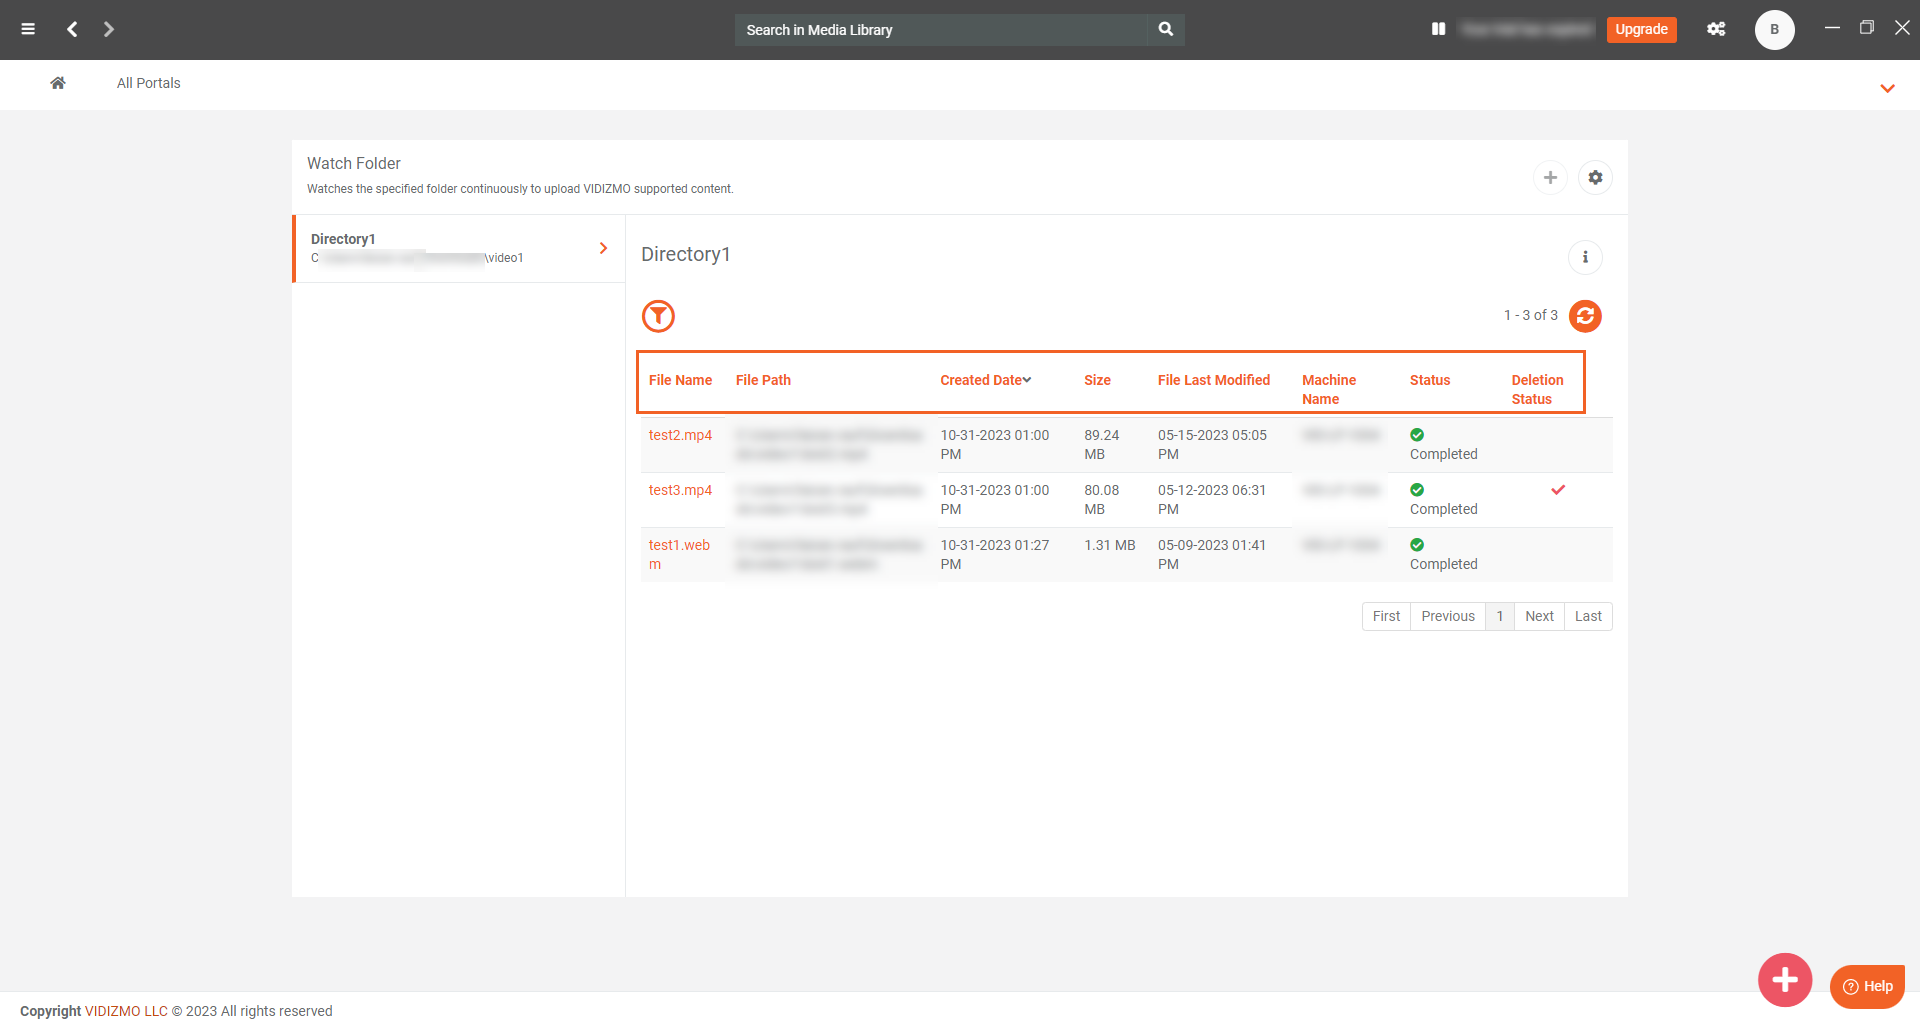The height and width of the screenshot is (1032, 1920).
Task: Sort by Created Date column
Action: [985, 380]
